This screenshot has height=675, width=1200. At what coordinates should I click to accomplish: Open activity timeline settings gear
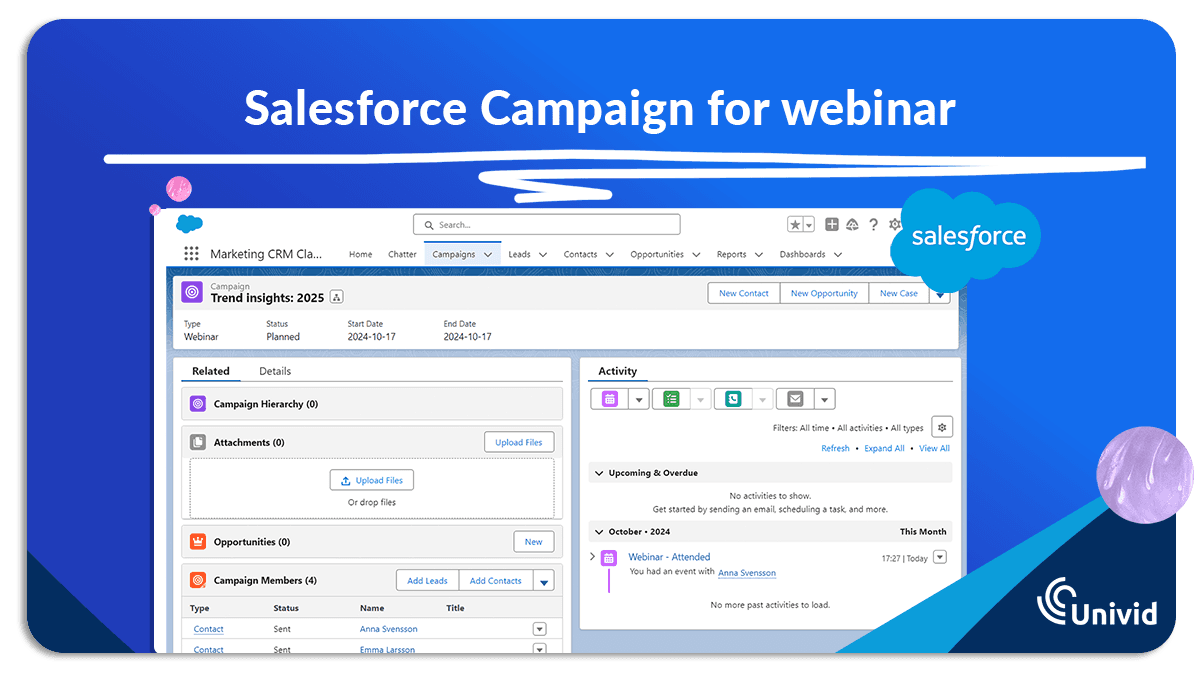pos(941,427)
